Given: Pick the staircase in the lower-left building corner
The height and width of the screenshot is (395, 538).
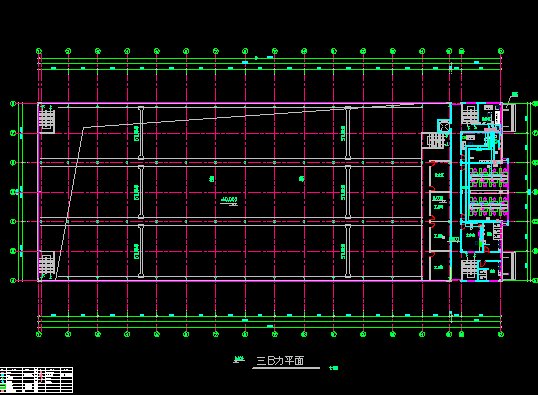Looking at the screenshot, I should coord(46,265).
